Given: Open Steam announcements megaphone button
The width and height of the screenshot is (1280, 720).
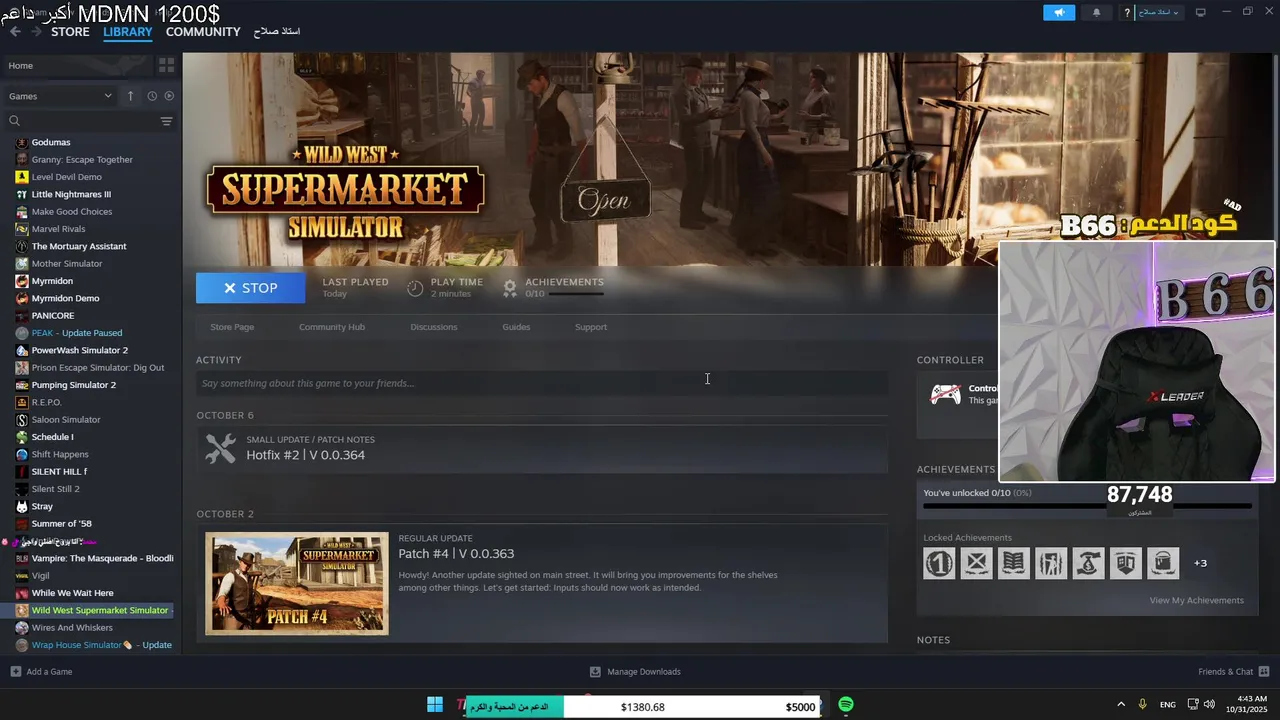Looking at the screenshot, I should 1059,13.
